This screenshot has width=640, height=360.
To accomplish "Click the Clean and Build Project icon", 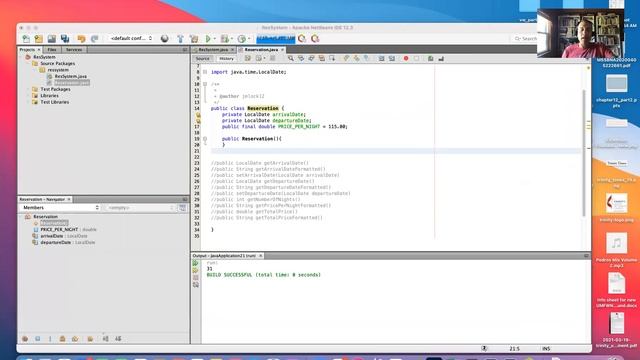I will point(194,39).
